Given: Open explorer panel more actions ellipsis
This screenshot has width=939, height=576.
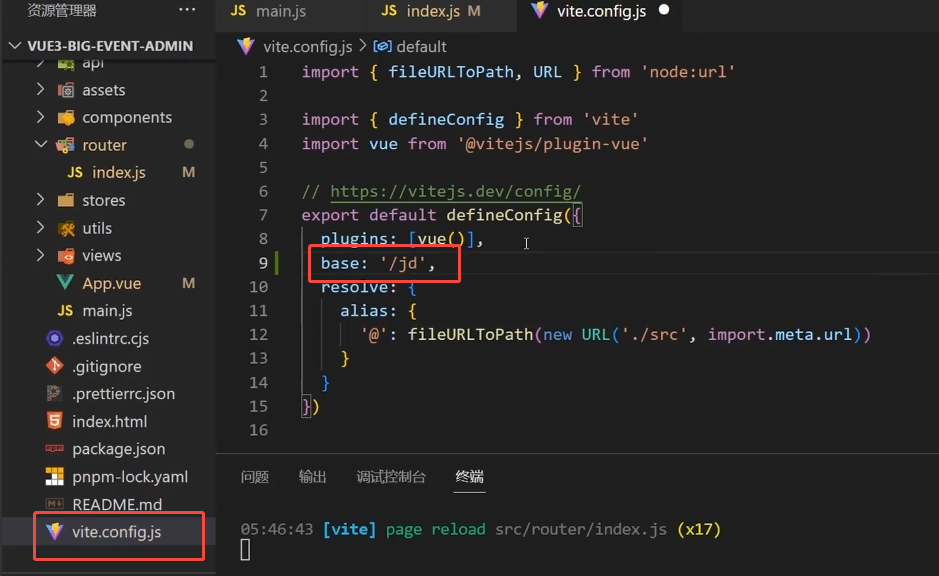Looking at the screenshot, I should [187, 10].
